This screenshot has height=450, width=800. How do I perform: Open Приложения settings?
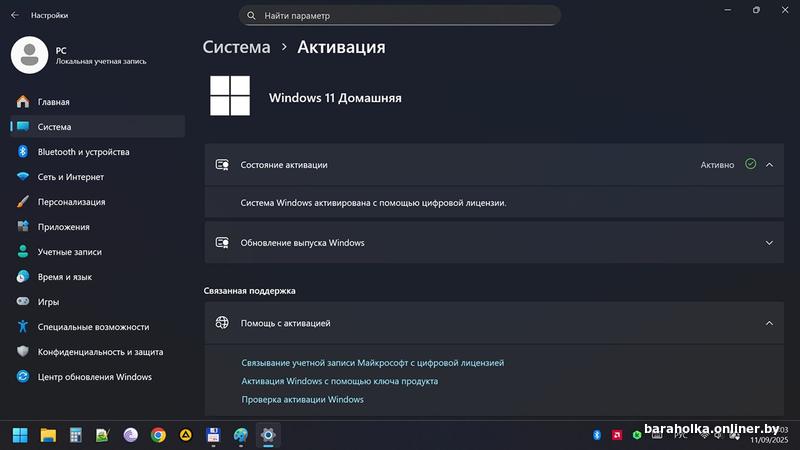point(97,227)
